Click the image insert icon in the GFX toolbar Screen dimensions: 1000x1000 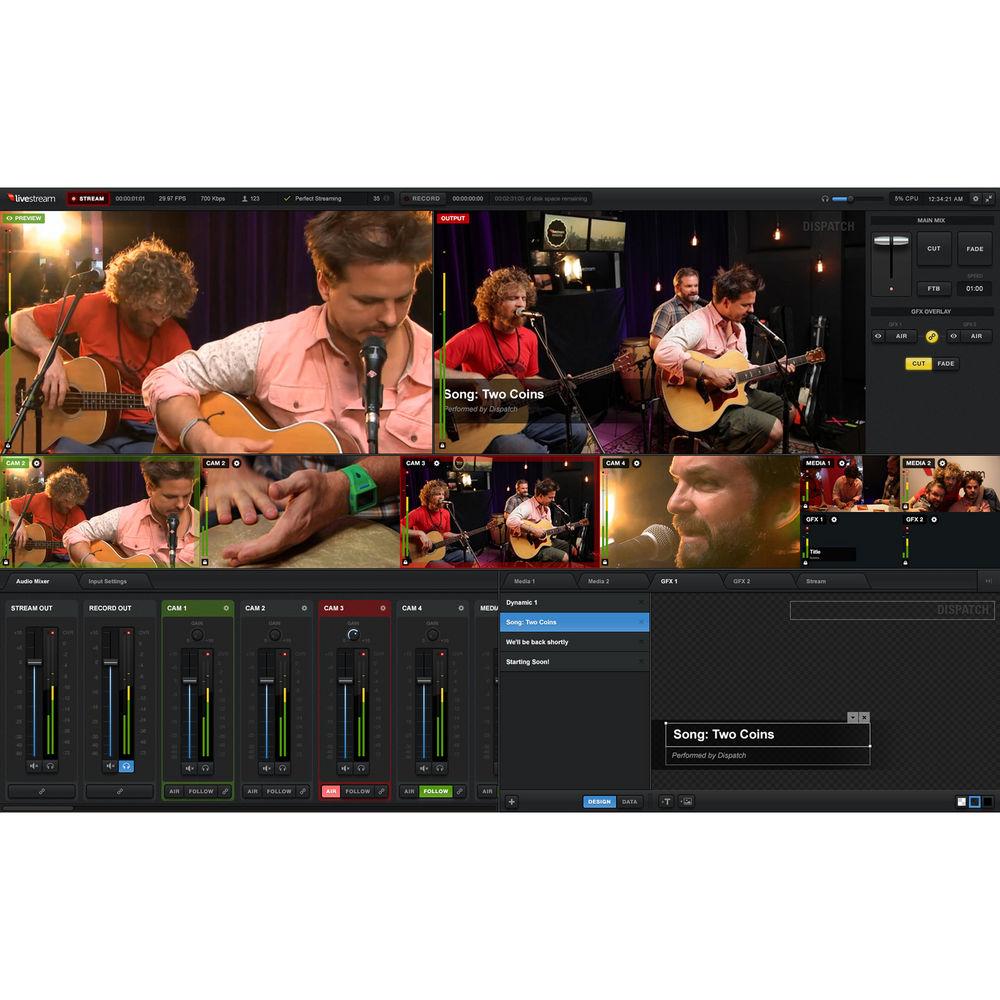point(686,801)
